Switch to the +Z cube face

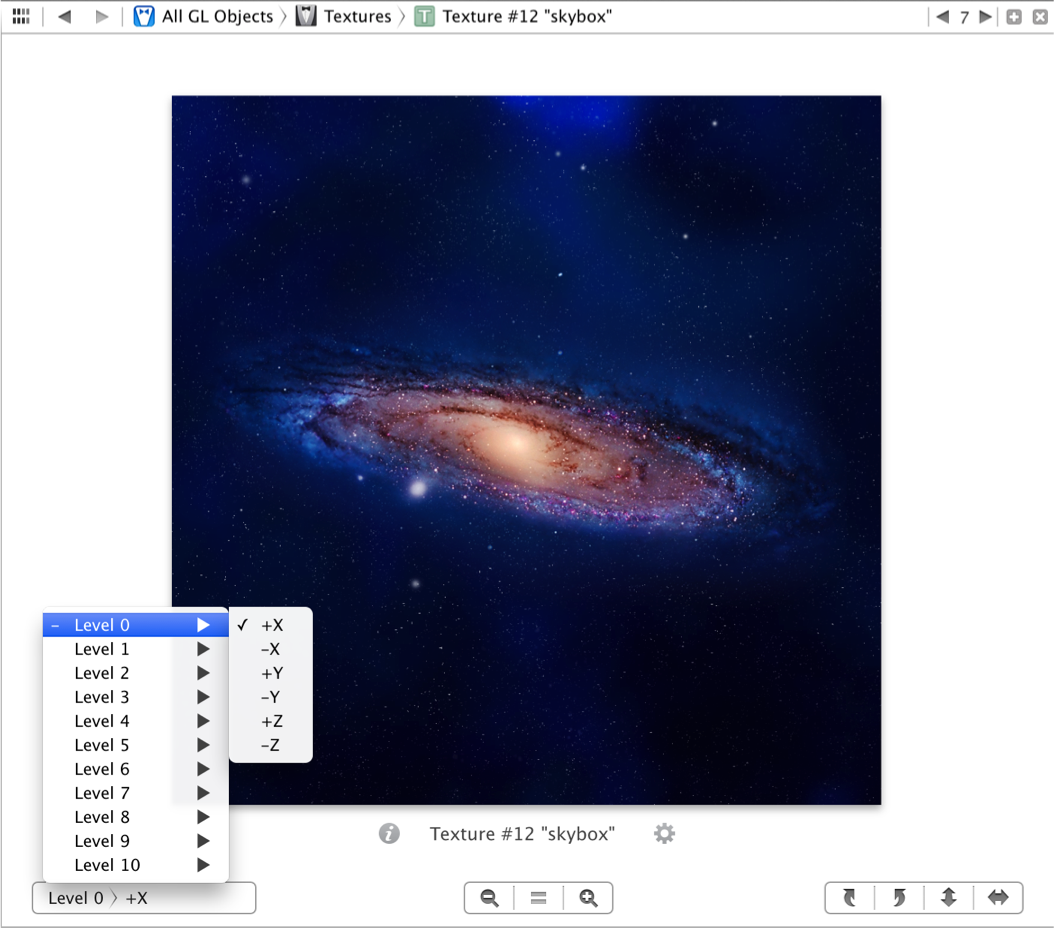tap(271, 721)
